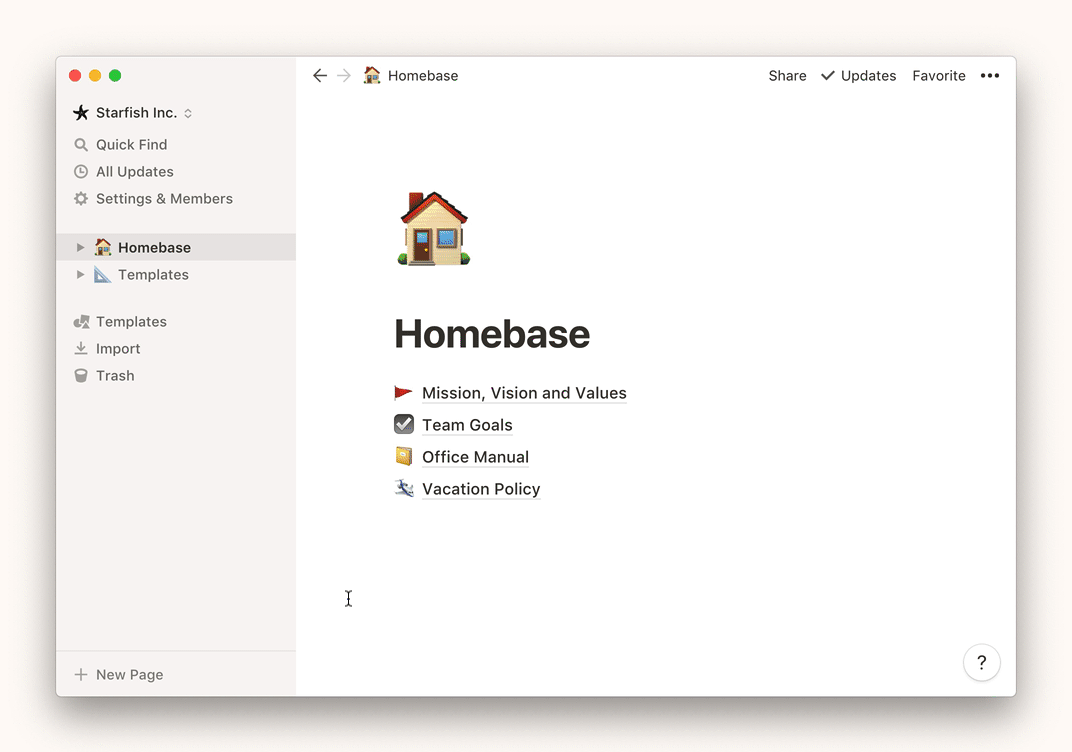1072x752 pixels.
Task: Click the Trash bin icon in sidebar
Action: pos(81,376)
